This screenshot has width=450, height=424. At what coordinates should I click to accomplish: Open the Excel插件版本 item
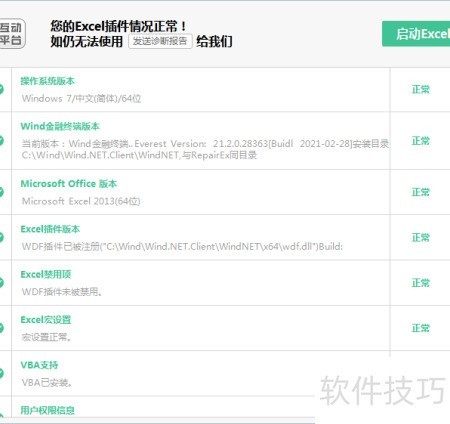tap(50, 229)
